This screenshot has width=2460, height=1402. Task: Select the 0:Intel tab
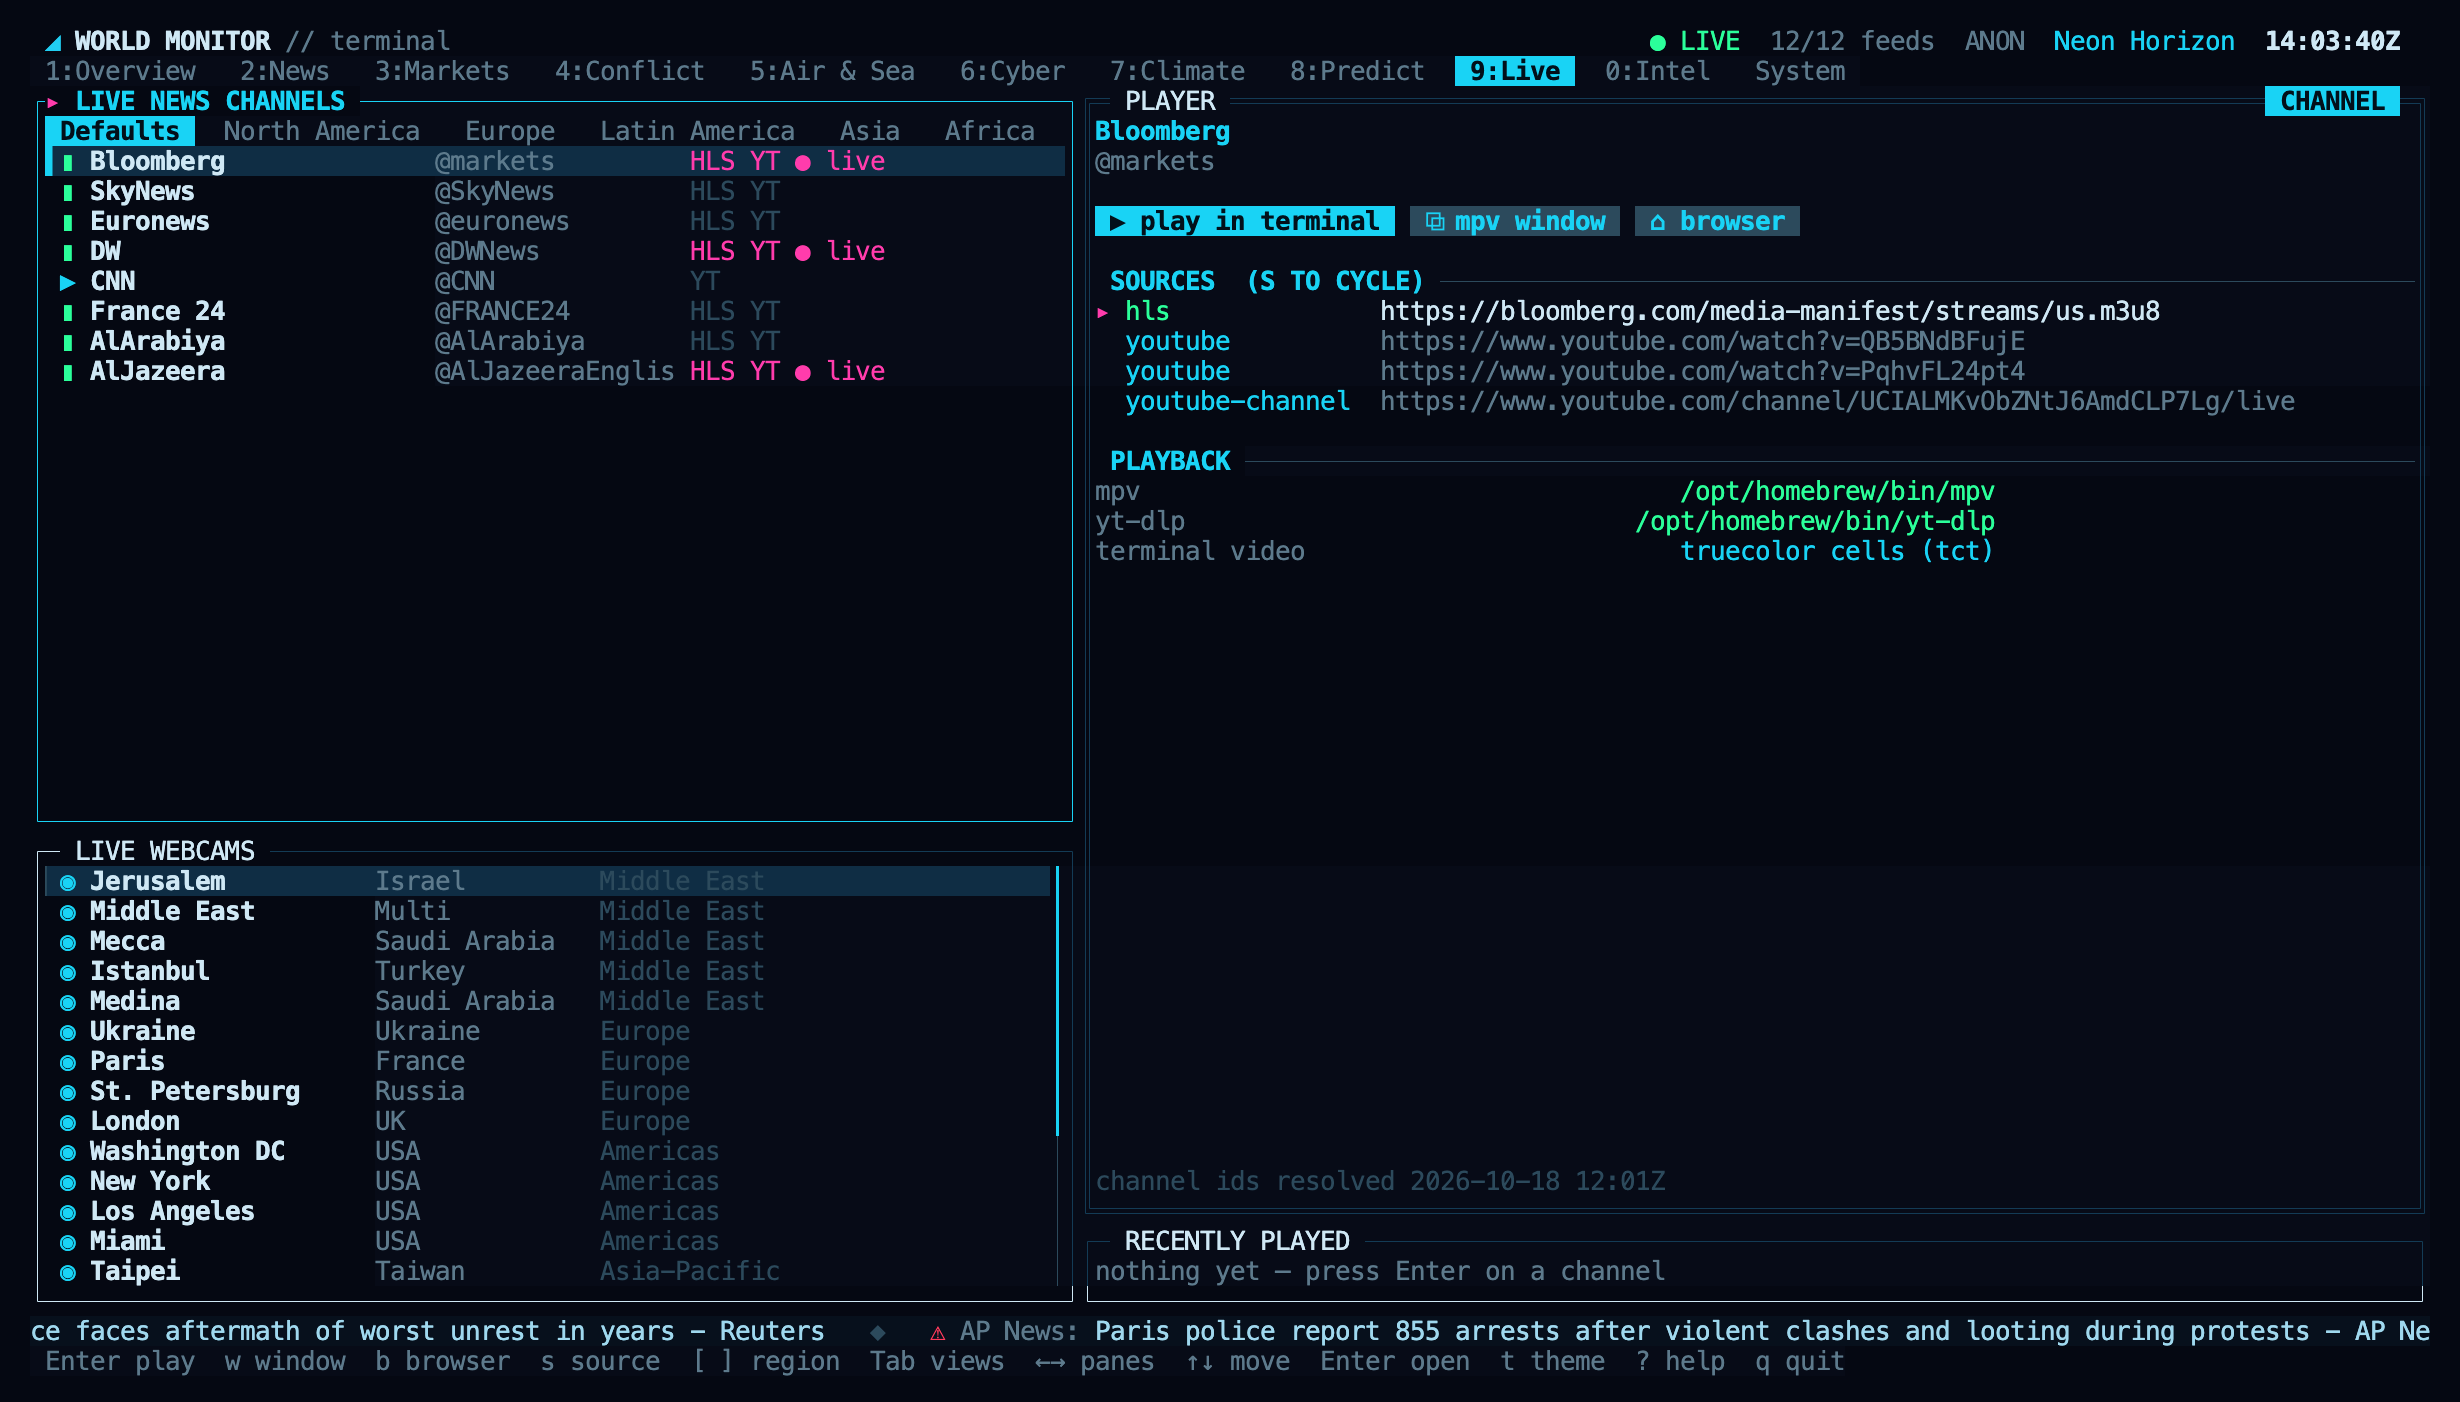(x=1657, y=71)
